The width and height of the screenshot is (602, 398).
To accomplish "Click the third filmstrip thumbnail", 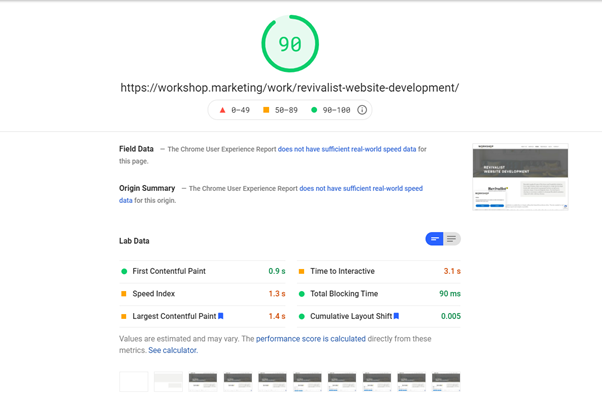I will 203,381.
